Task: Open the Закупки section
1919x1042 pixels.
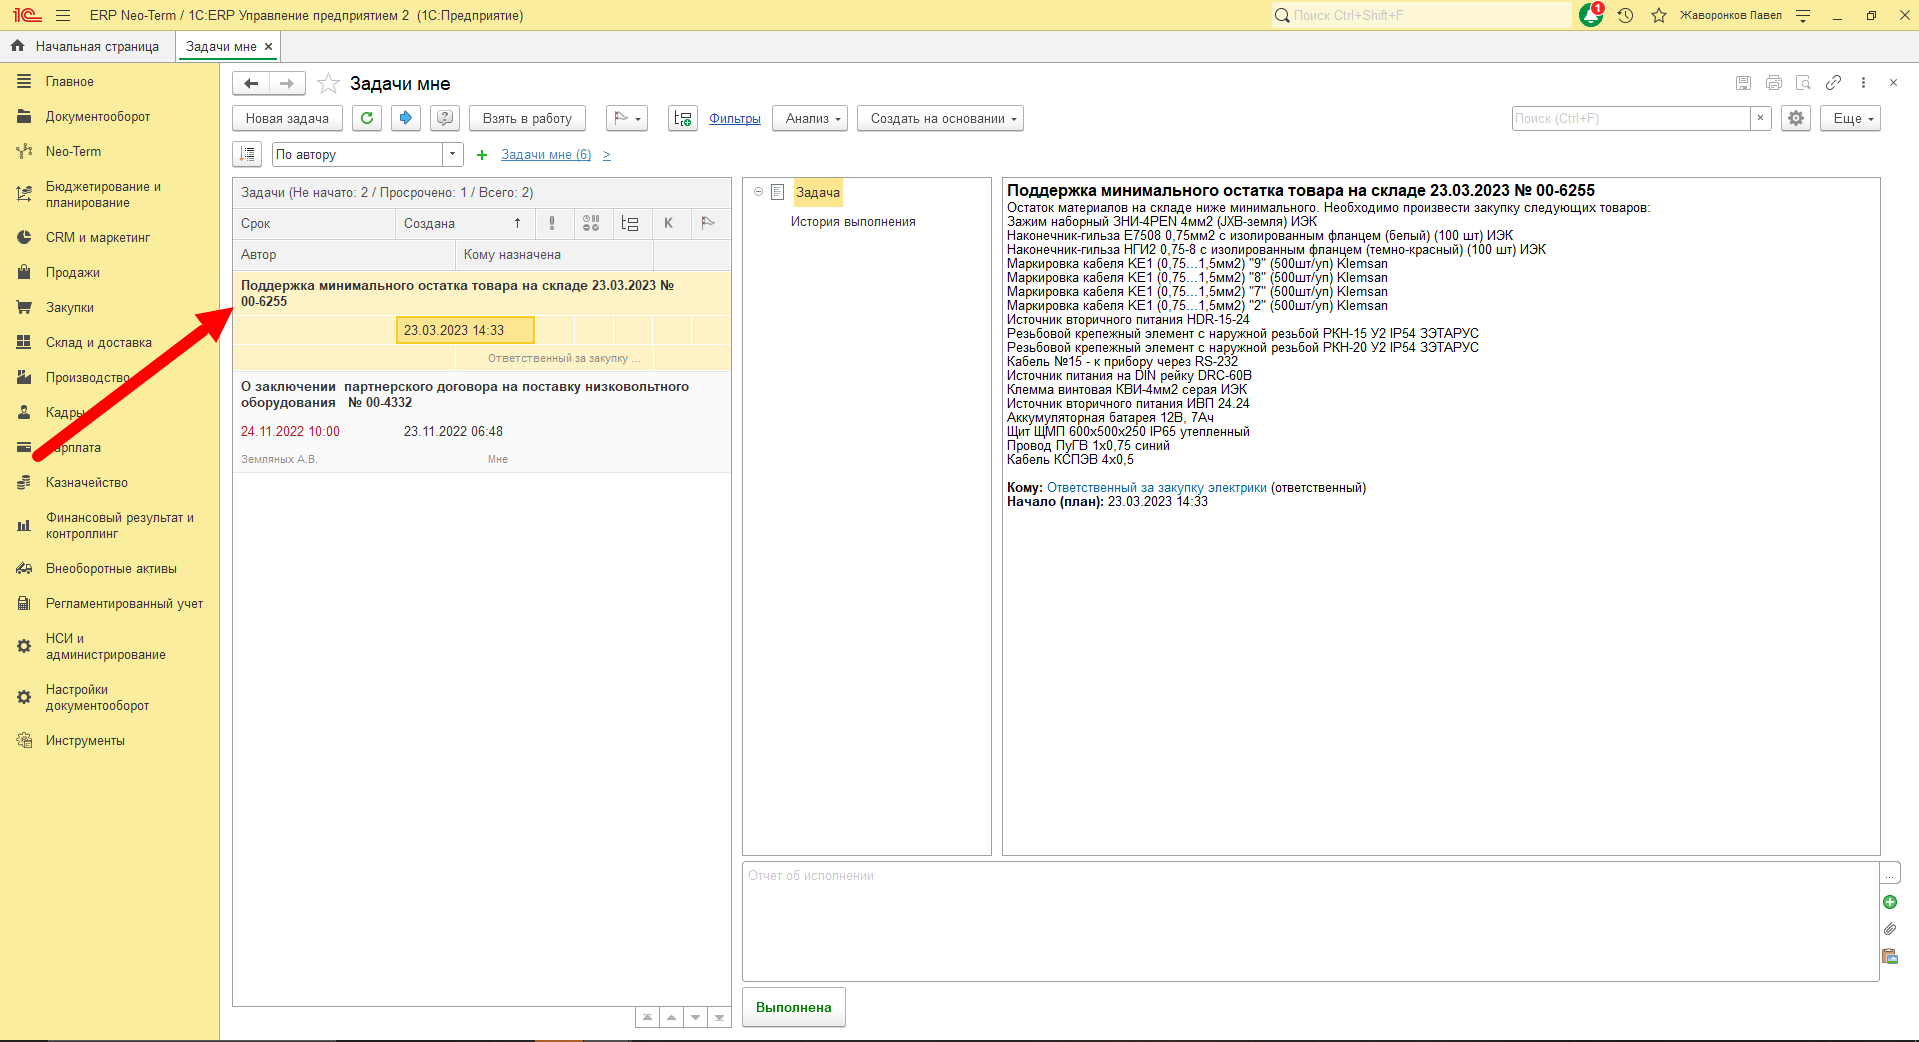Action: pyautogui.click(x=70, y=307)
